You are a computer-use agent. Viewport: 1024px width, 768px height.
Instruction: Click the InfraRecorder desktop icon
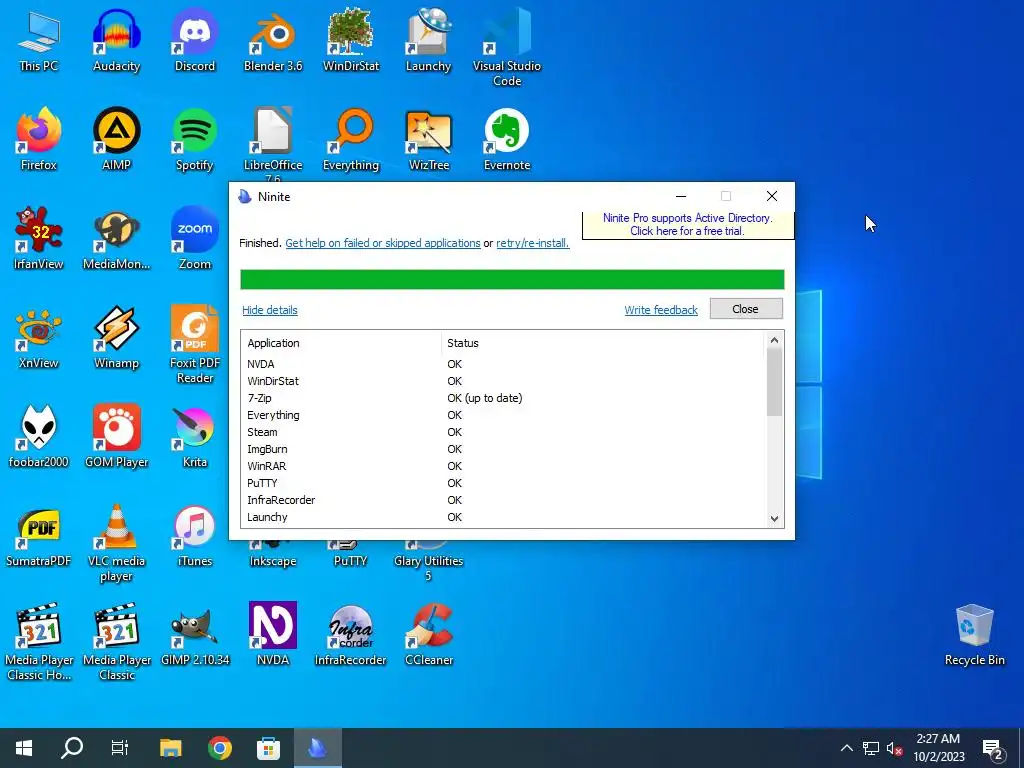click(351, 635)
